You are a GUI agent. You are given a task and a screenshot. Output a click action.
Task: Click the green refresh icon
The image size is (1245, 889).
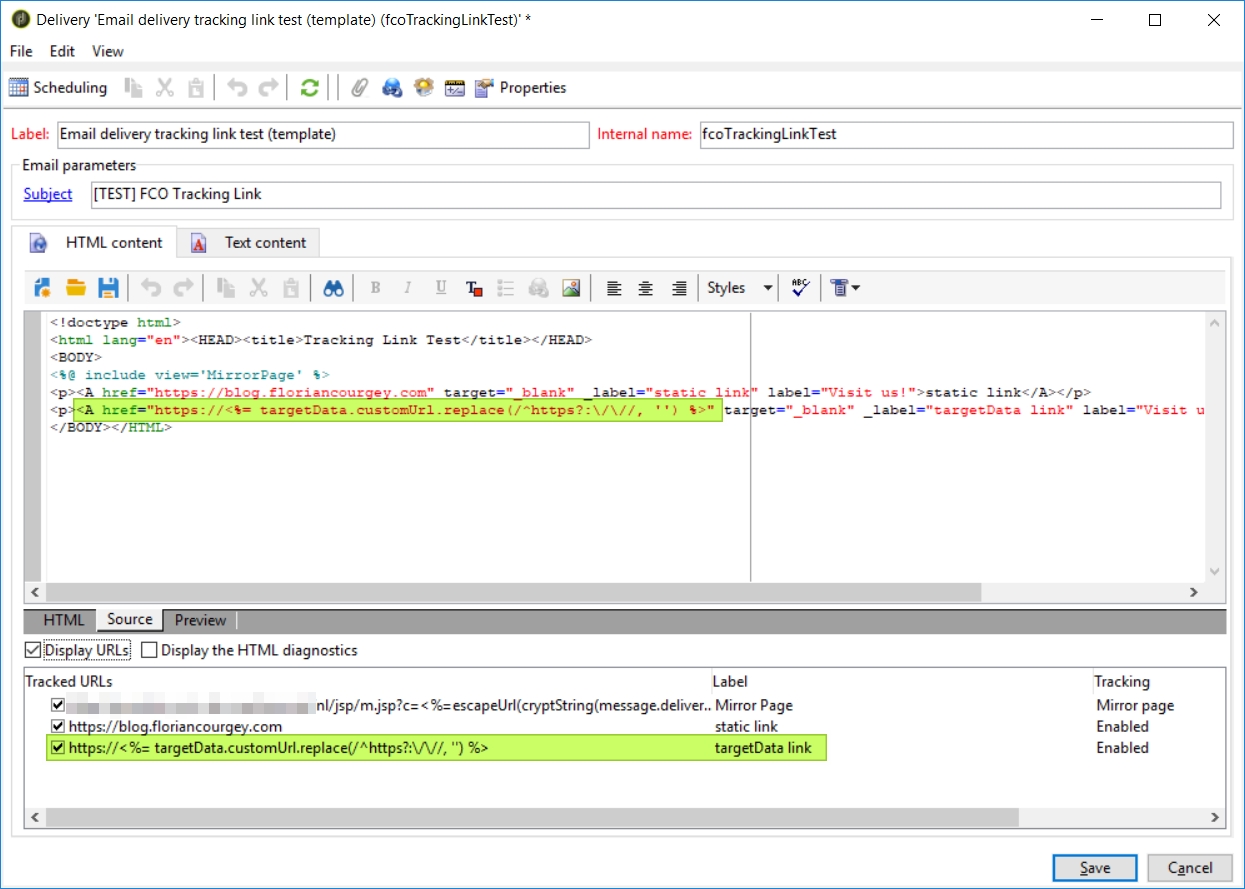[309, 88]
